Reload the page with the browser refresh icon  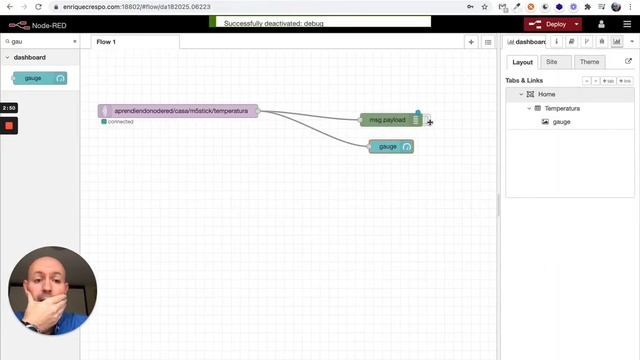pyautogui.click(x=38, y=7)
